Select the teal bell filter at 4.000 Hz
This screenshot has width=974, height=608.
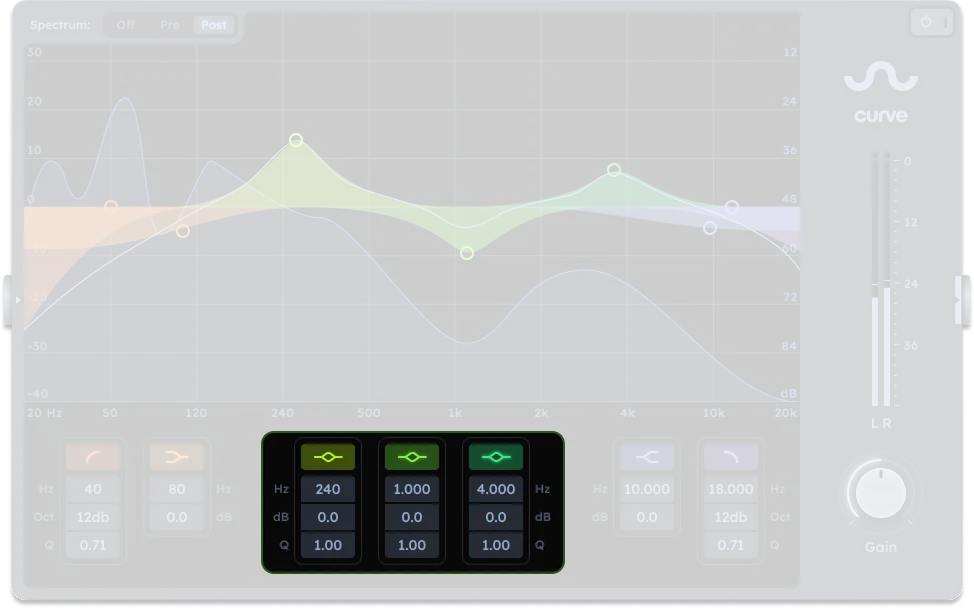click(495, 457)
